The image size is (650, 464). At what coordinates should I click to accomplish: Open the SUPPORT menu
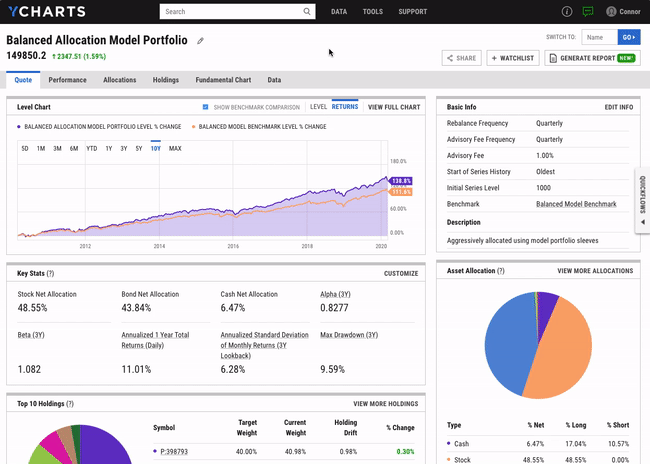tap(412, 12)
